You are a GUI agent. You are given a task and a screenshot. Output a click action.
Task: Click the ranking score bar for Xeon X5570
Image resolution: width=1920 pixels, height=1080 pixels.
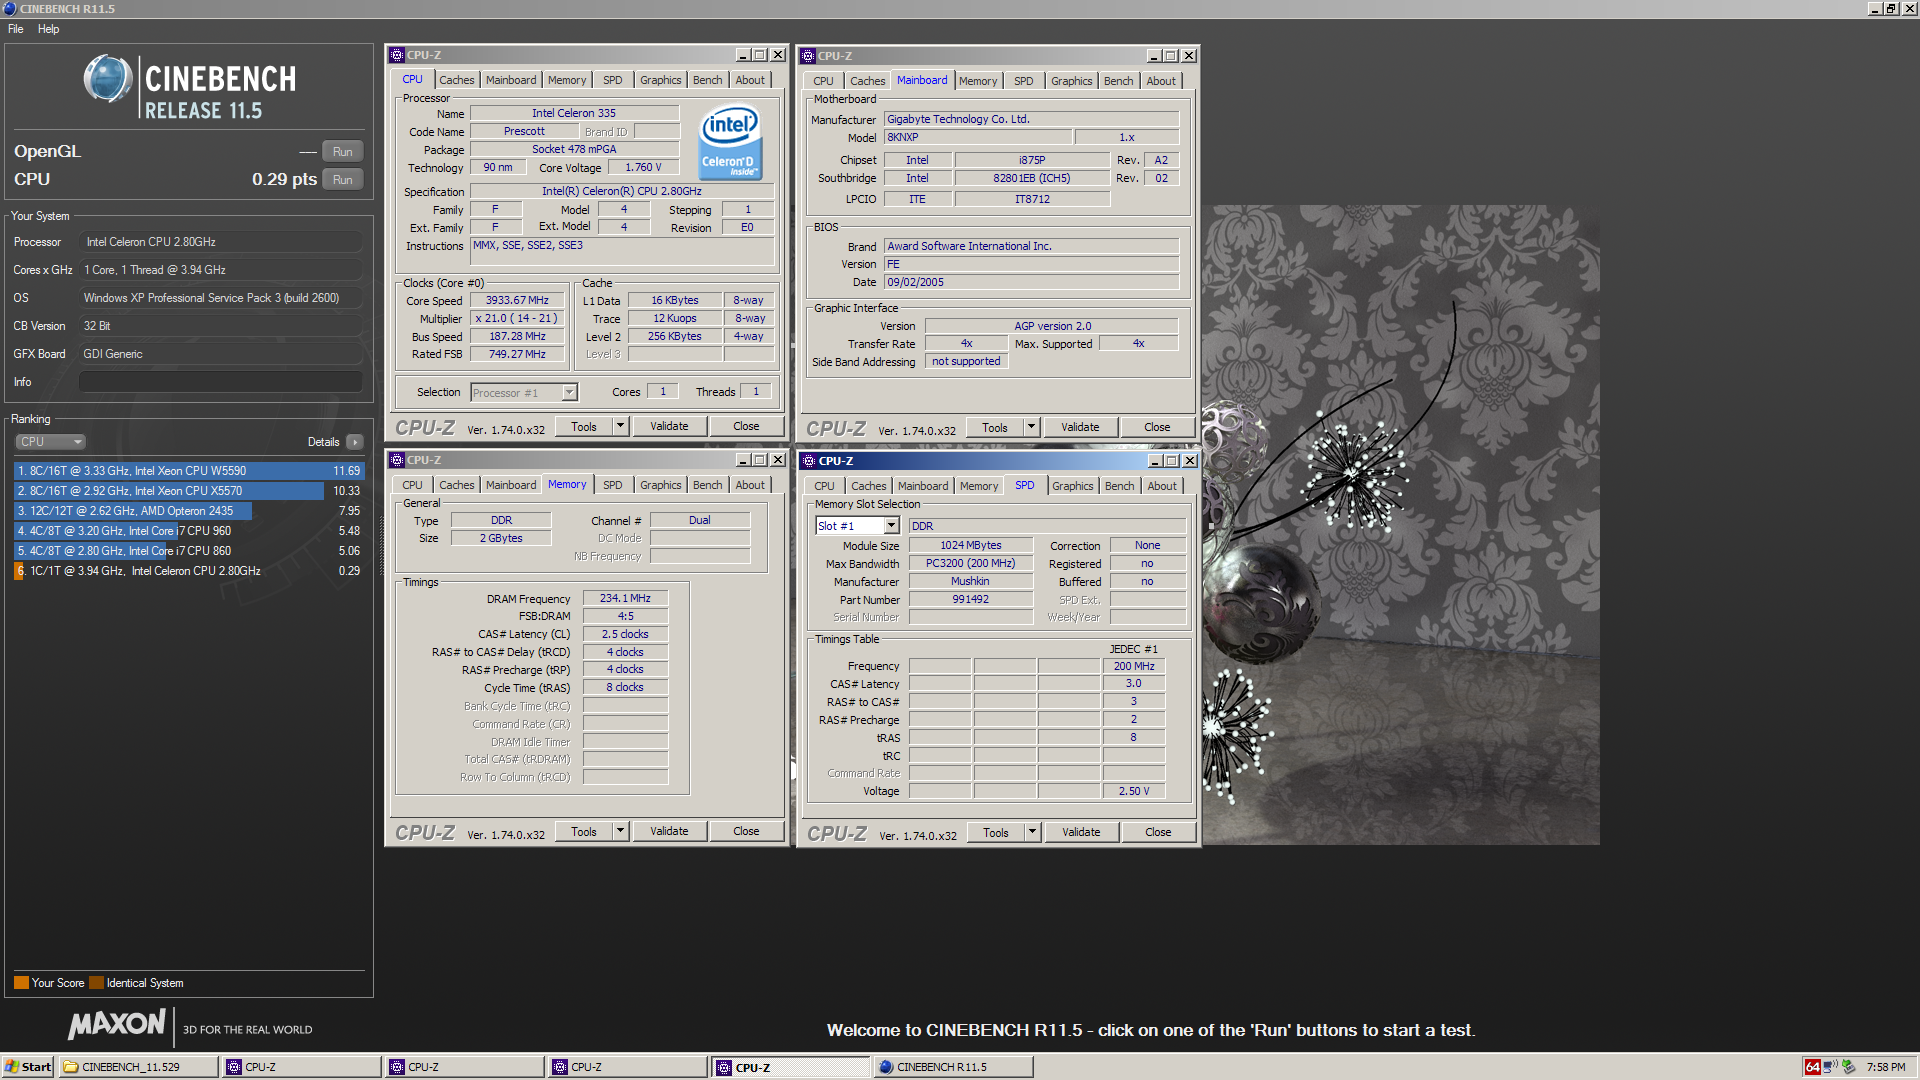[x=169, y=491]
